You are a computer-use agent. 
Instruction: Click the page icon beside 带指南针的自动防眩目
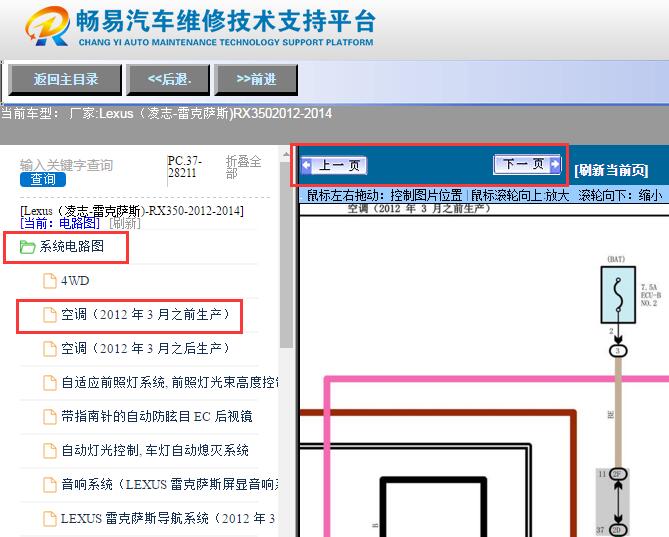(50, 417)
